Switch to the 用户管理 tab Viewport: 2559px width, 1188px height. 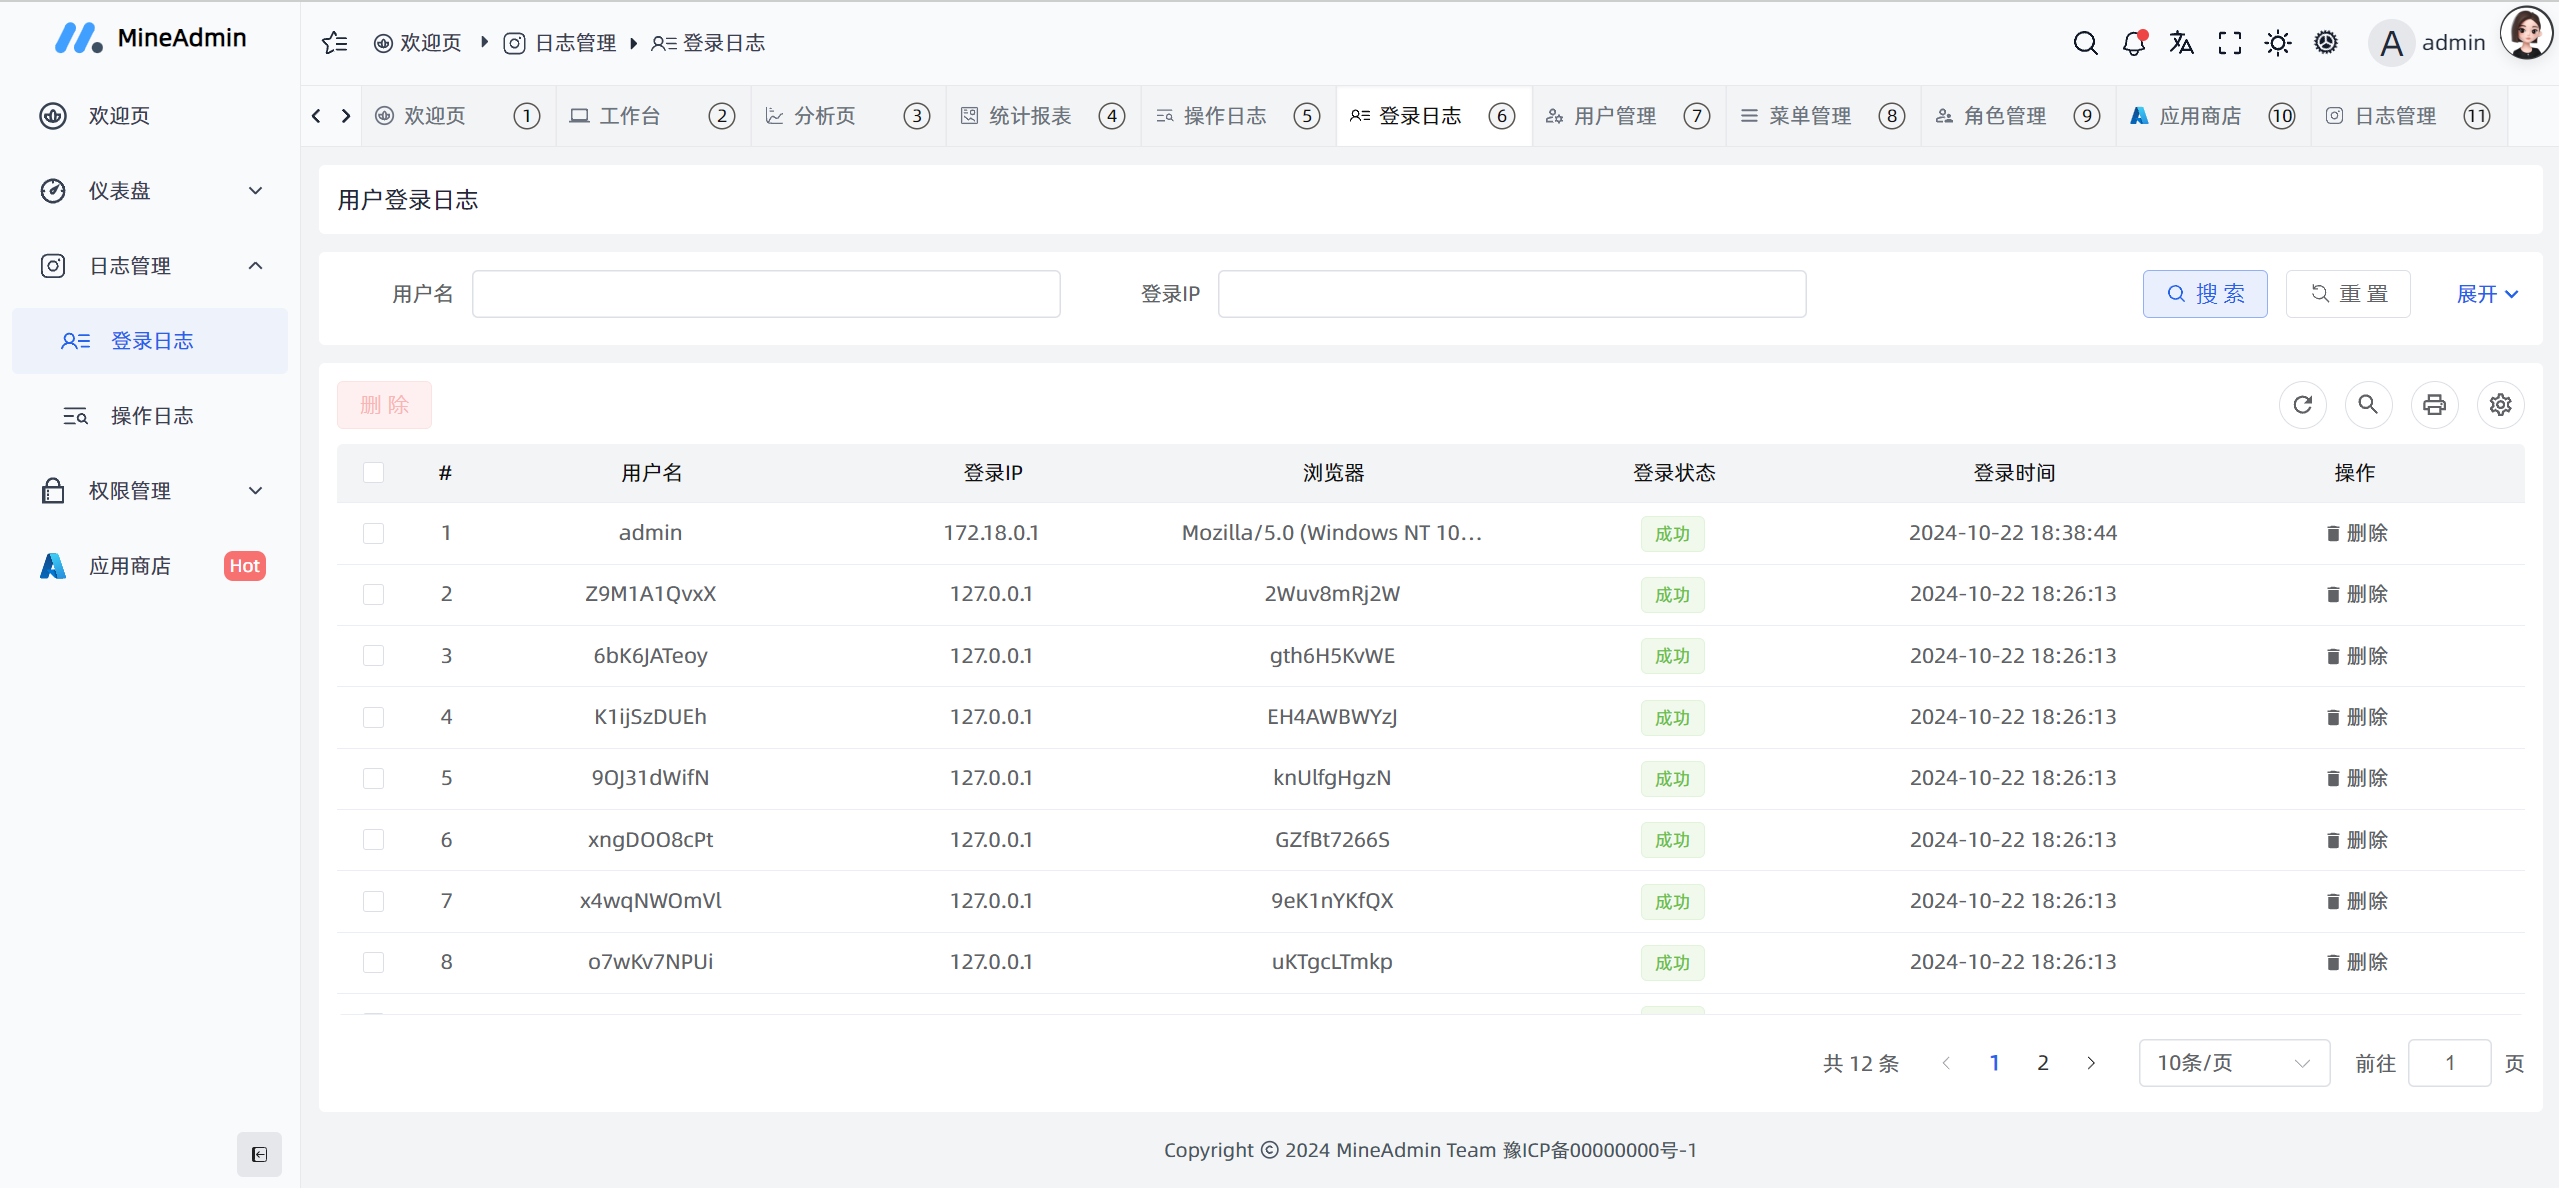[x=1612, y=115]
